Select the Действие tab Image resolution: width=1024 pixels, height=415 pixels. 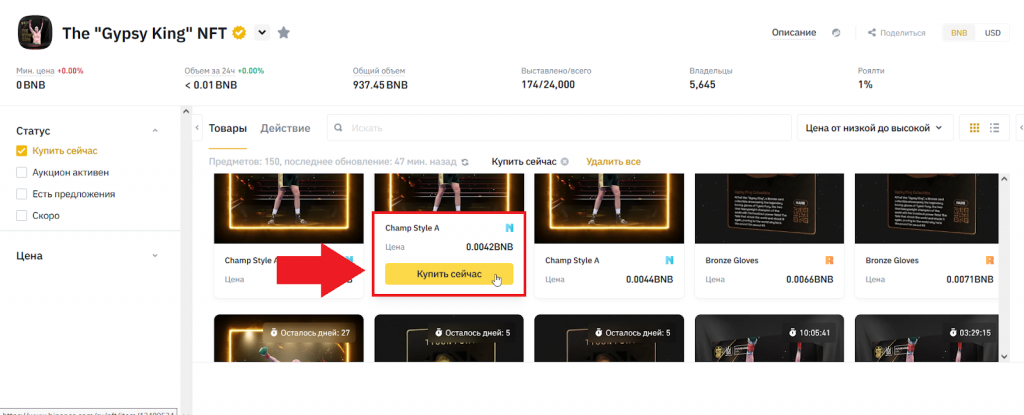(x=285, y=128)
